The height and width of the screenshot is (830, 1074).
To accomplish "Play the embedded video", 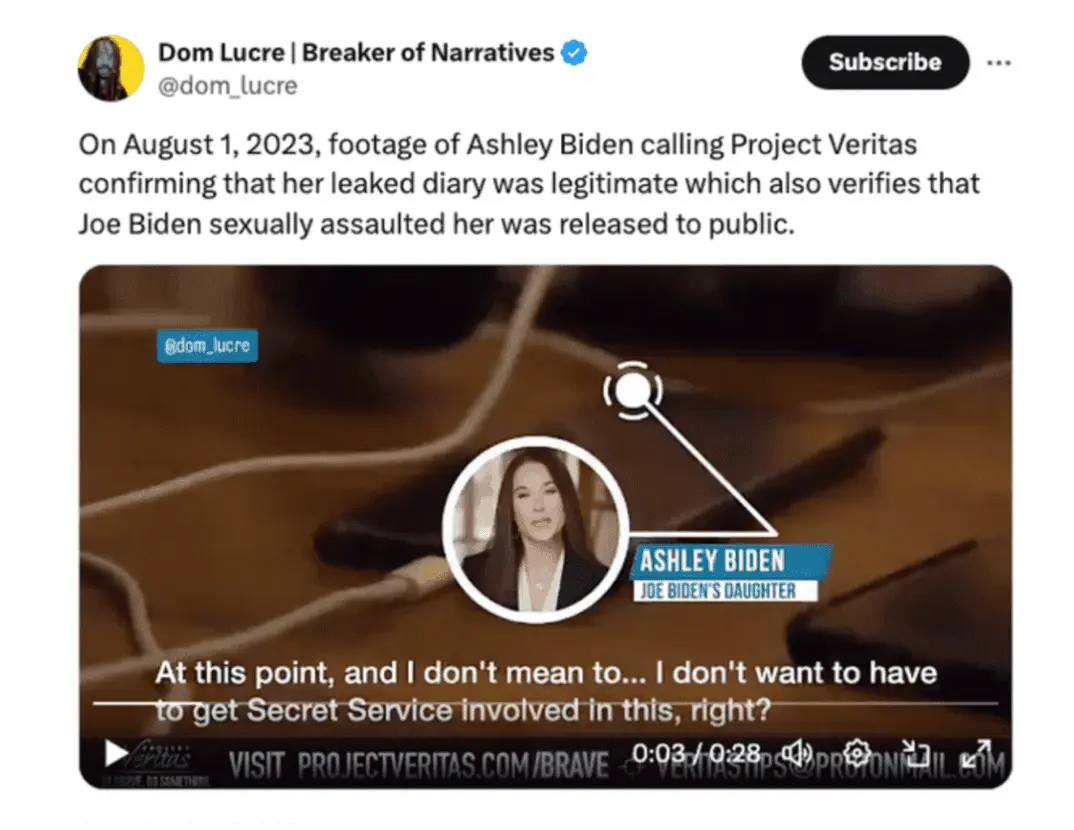I will (x=116, y=753).
